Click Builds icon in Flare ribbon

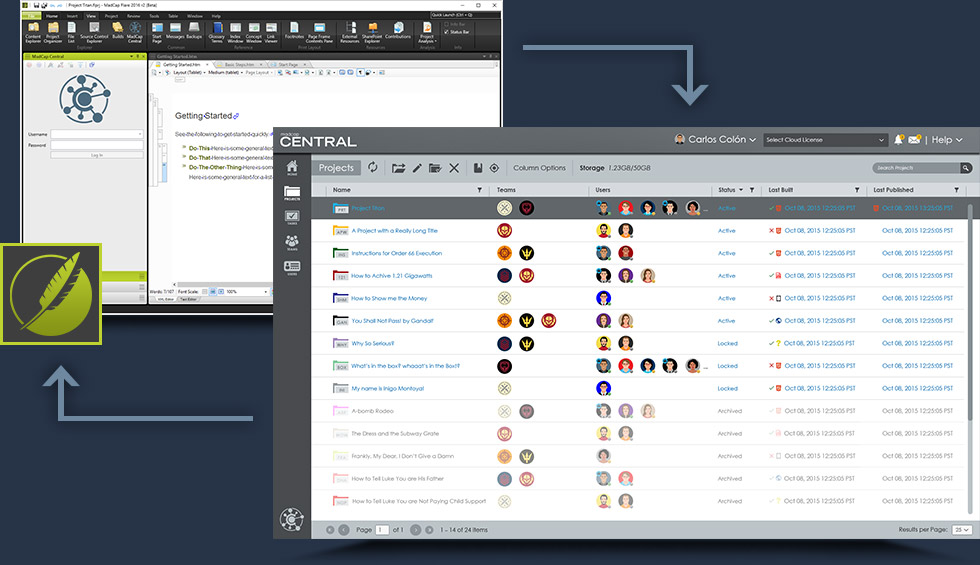(x=118, y=31)
